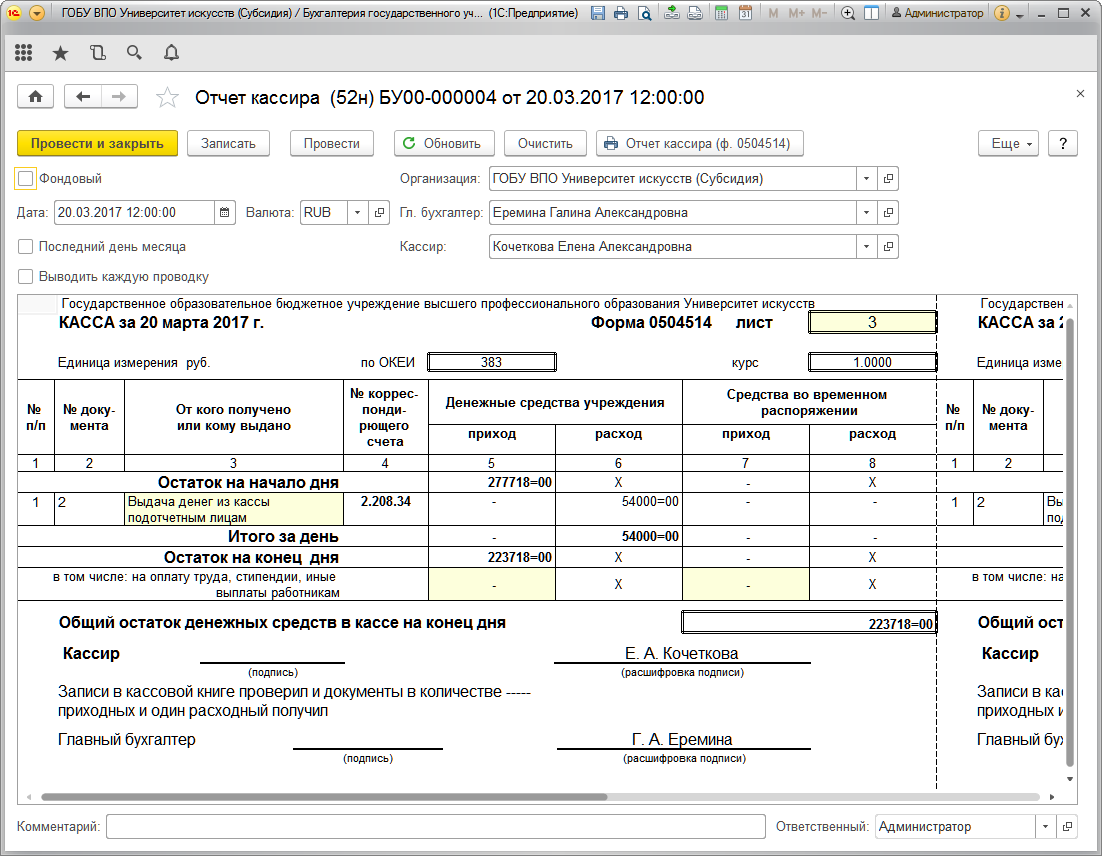1102x856 pixels.
Task: Toggle the panel layout icon
Action: (x=871, y=13)
